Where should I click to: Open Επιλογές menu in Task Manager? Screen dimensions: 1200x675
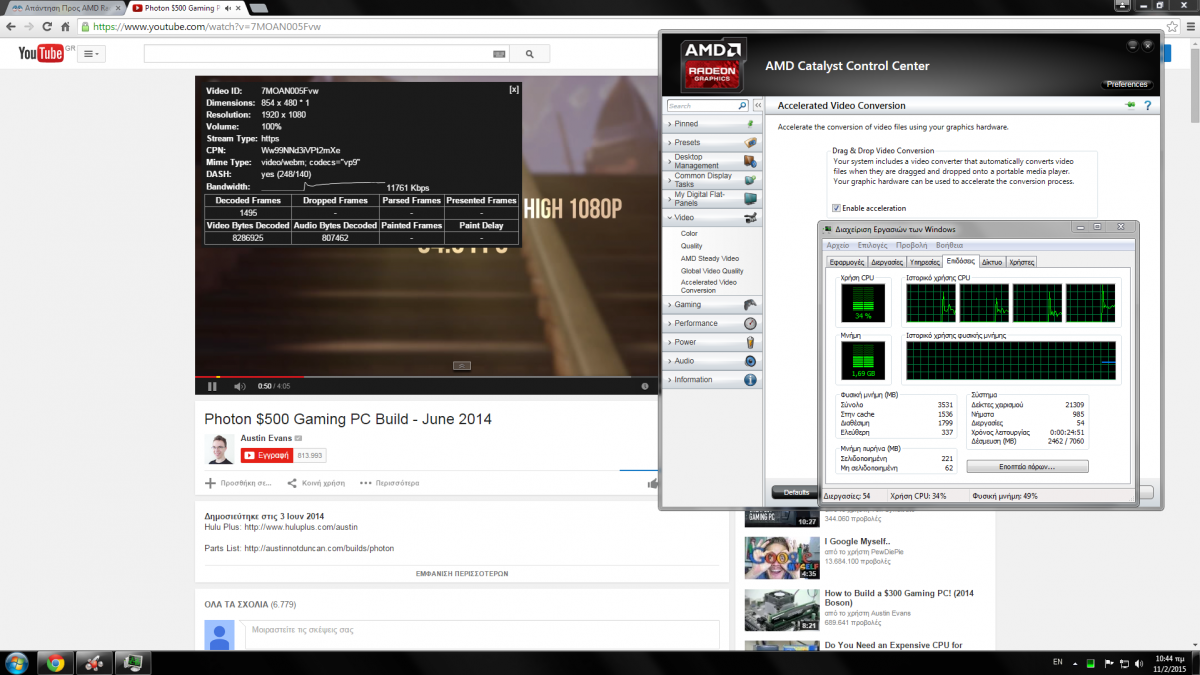pos(872,244)
